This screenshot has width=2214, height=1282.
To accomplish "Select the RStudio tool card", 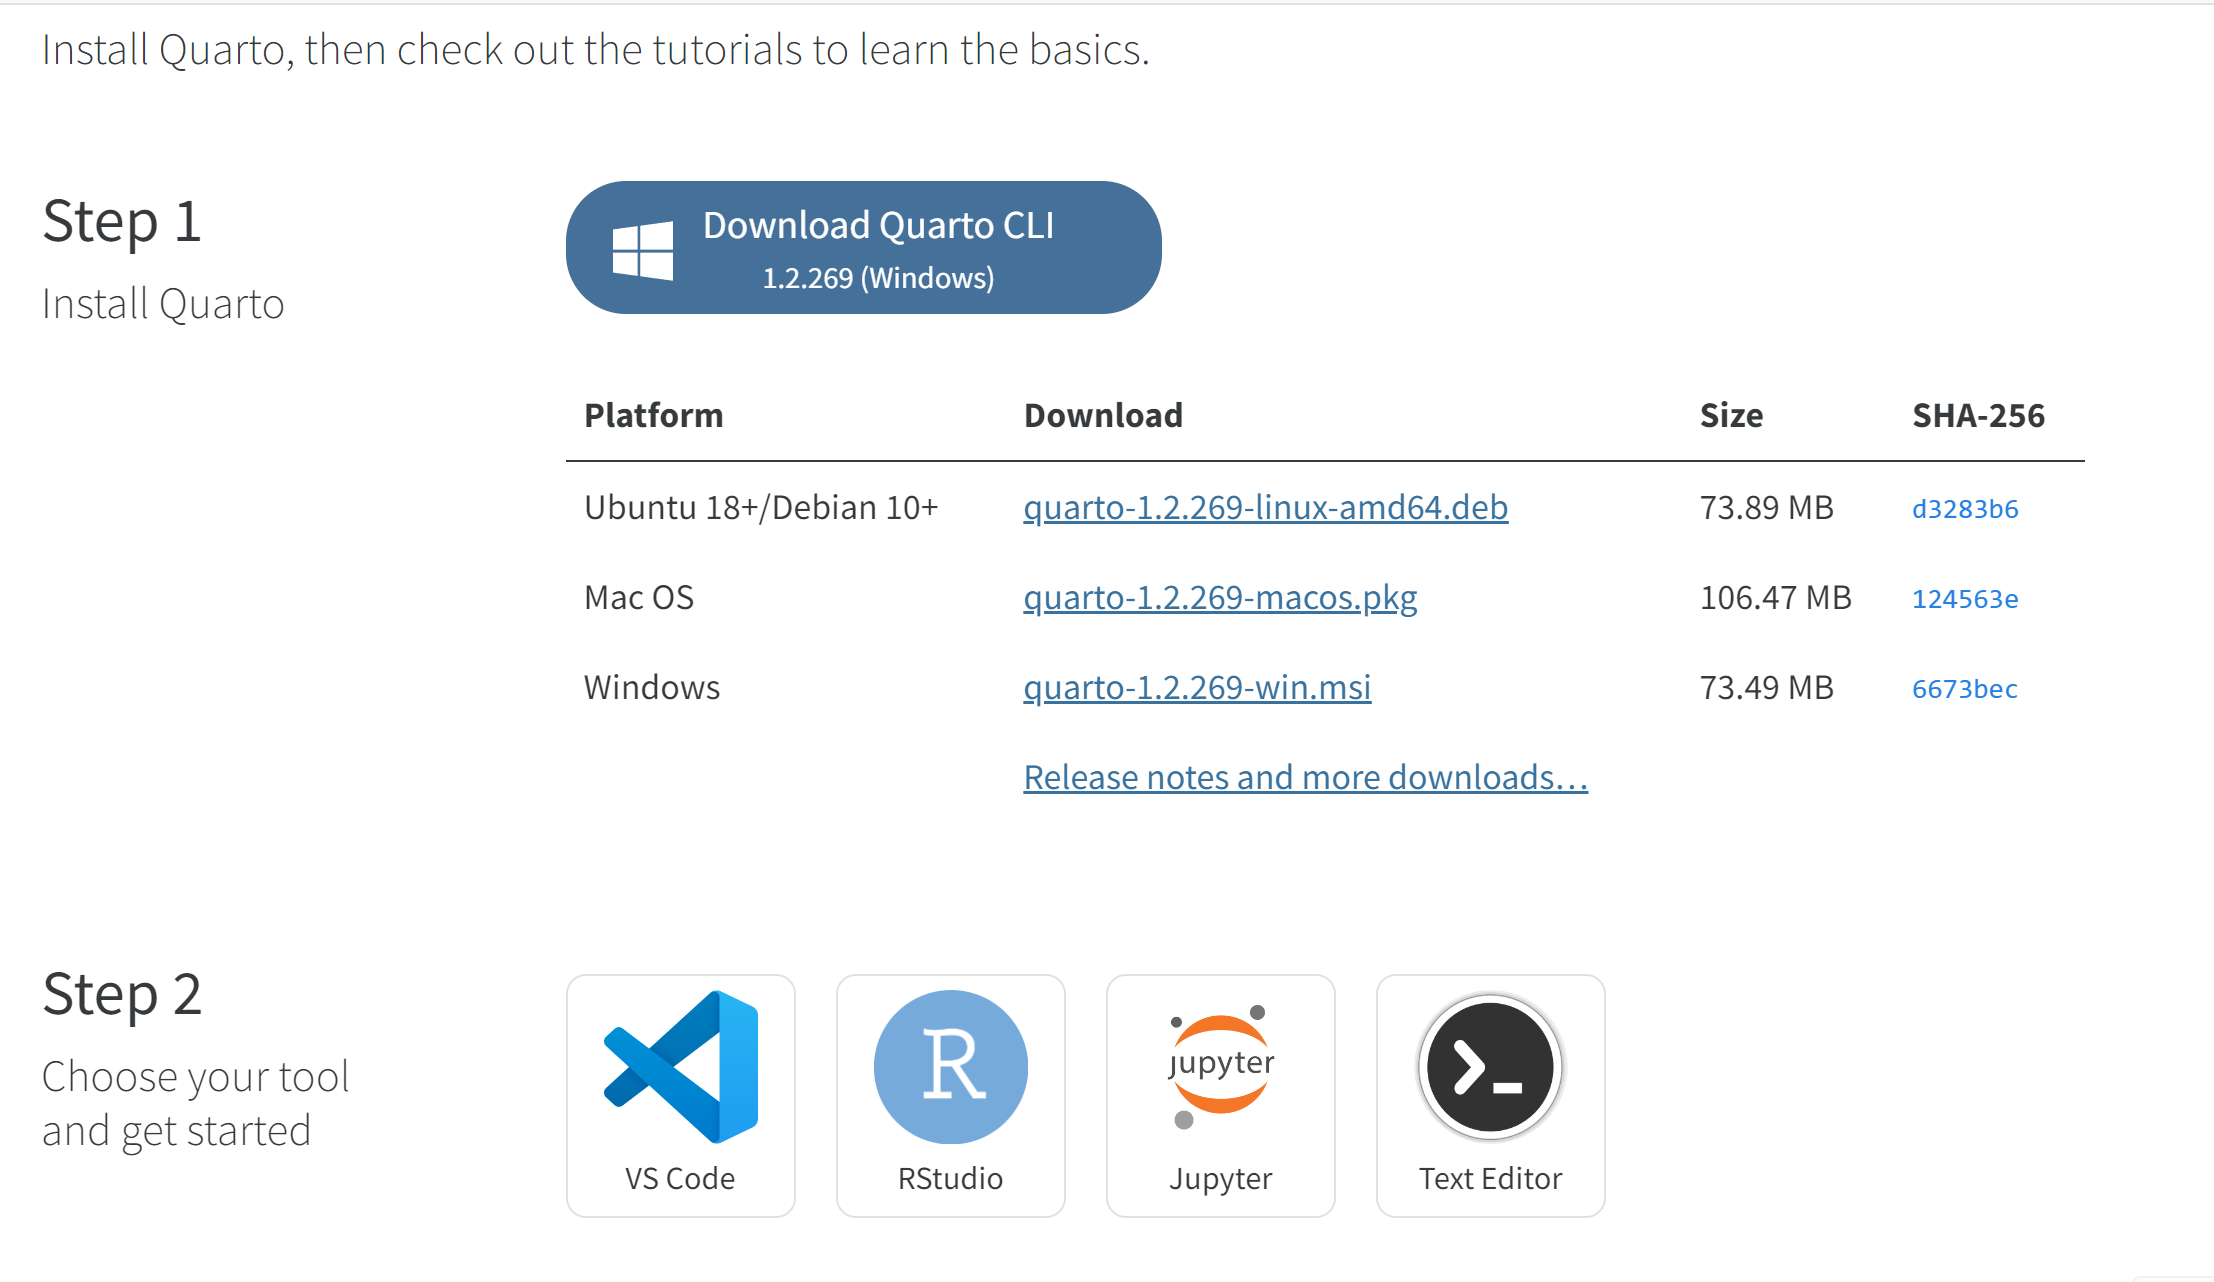I will coord(950,1095).
